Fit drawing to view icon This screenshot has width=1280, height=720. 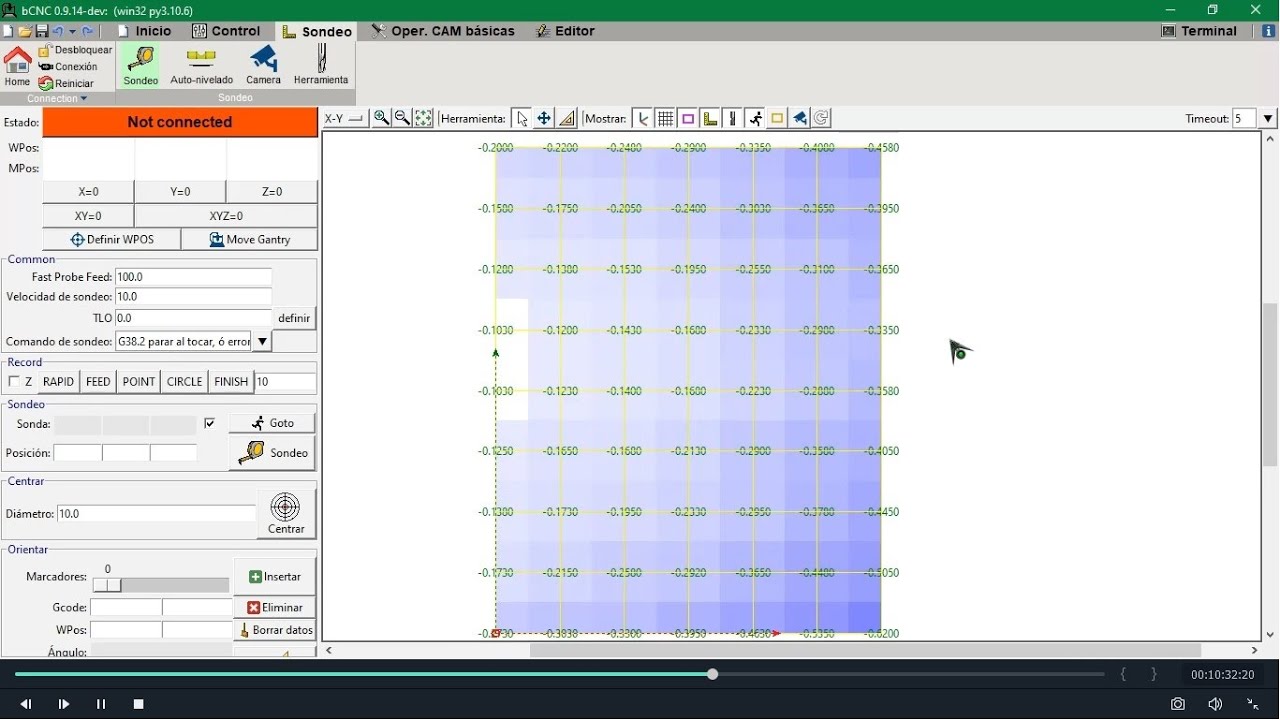(423, 118)
